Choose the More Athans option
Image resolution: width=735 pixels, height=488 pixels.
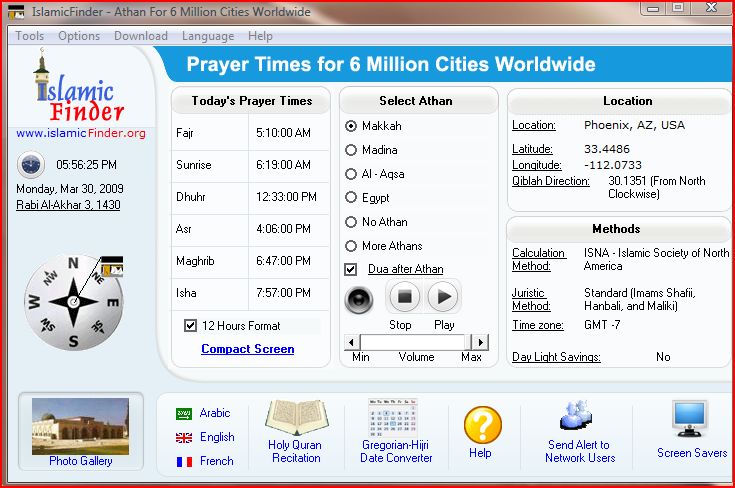(x=351, y=246)
